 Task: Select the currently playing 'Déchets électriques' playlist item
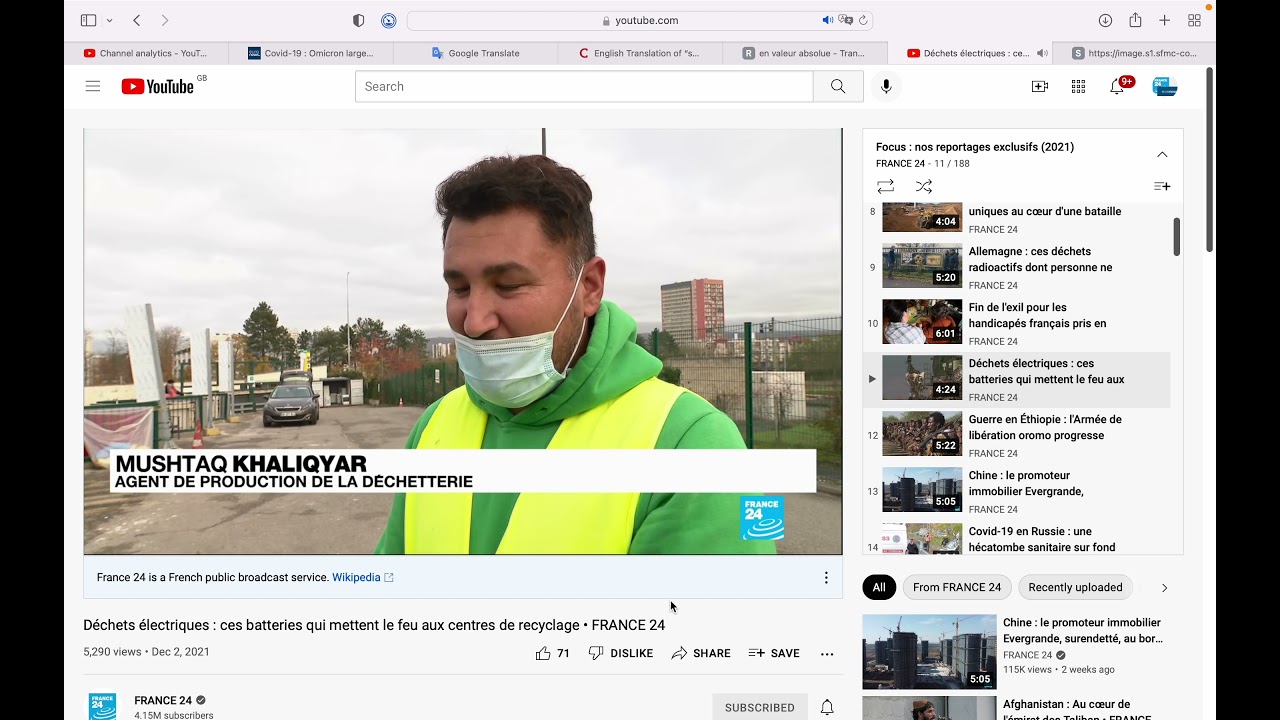[1016, 379]
